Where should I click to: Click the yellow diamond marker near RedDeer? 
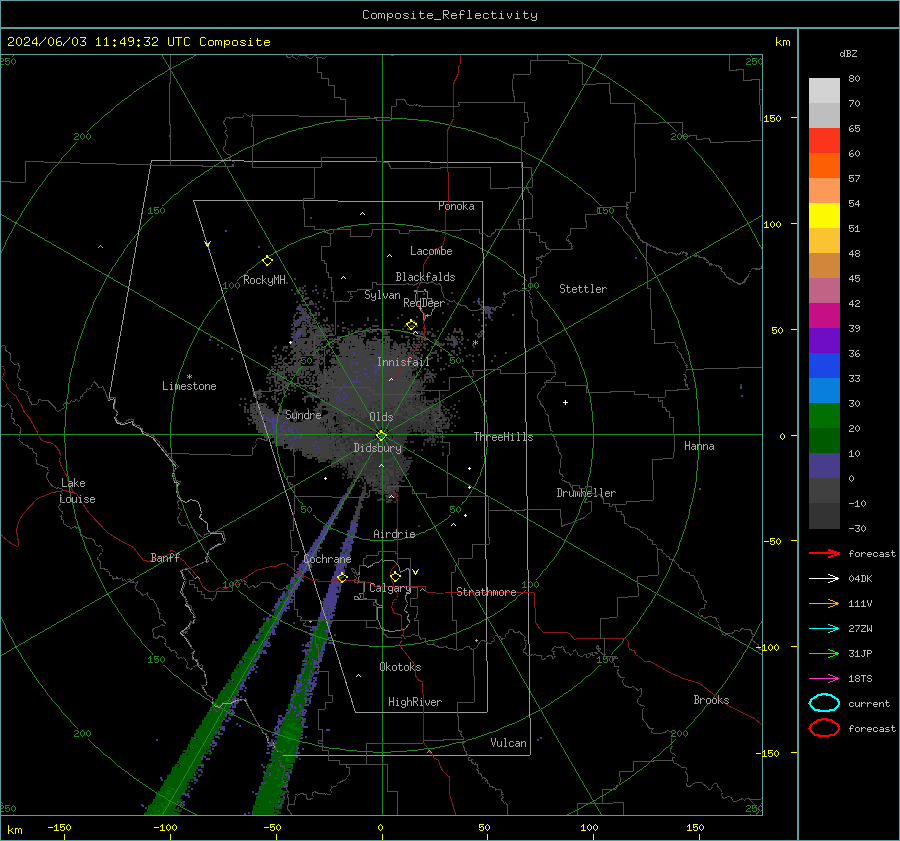click(x=411, y=325)
